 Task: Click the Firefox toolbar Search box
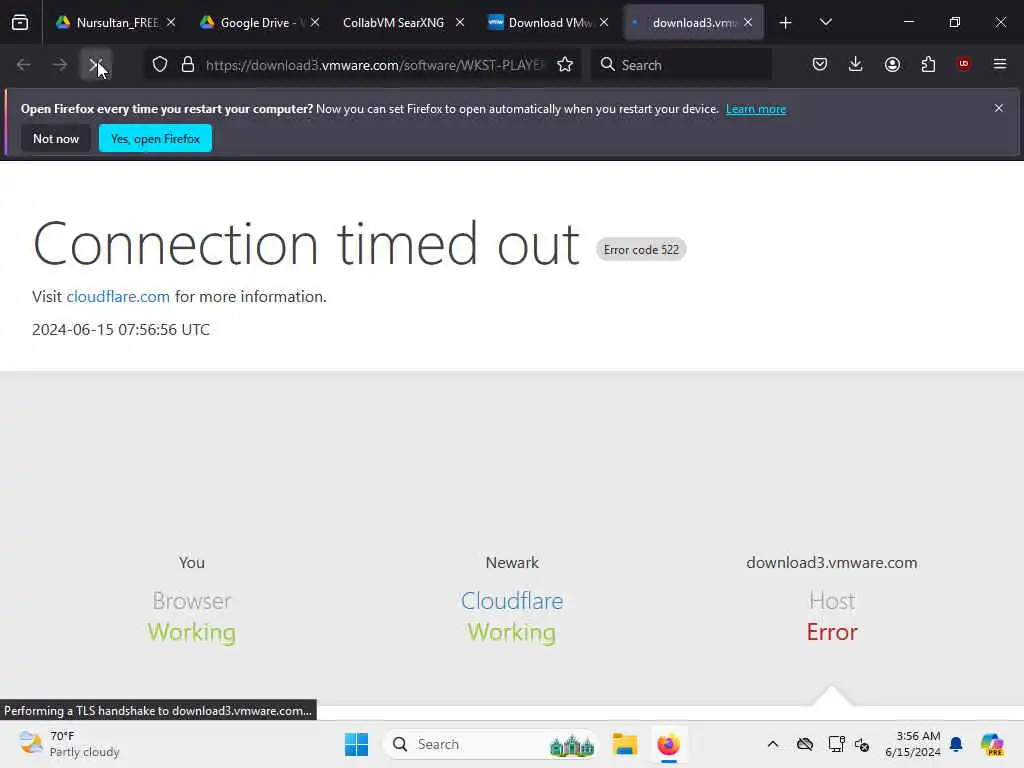pyautogui.click(x=681, y=65)
